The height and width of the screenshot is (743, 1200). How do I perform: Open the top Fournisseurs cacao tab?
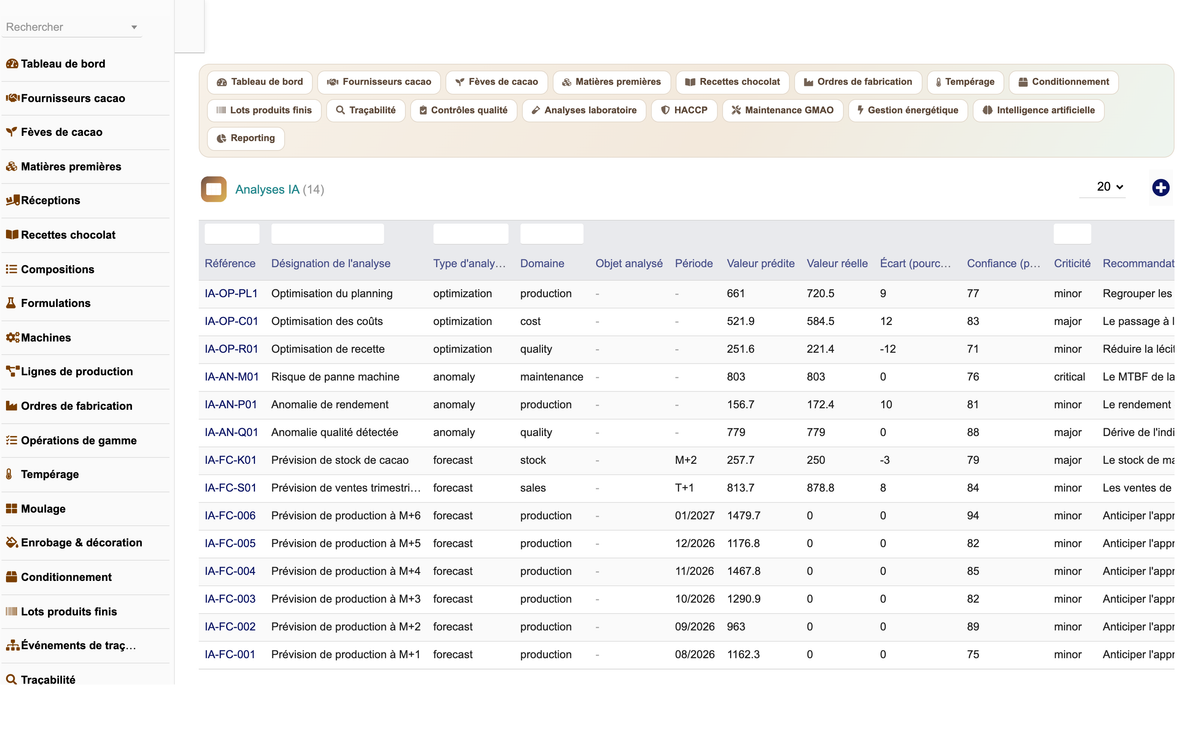(380, 82)
